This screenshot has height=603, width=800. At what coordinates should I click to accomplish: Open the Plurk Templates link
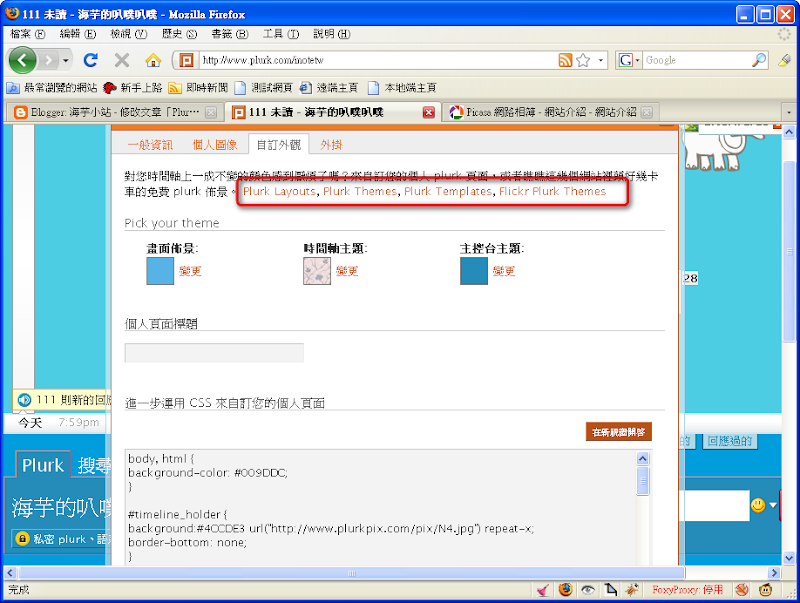coord(448,191)
